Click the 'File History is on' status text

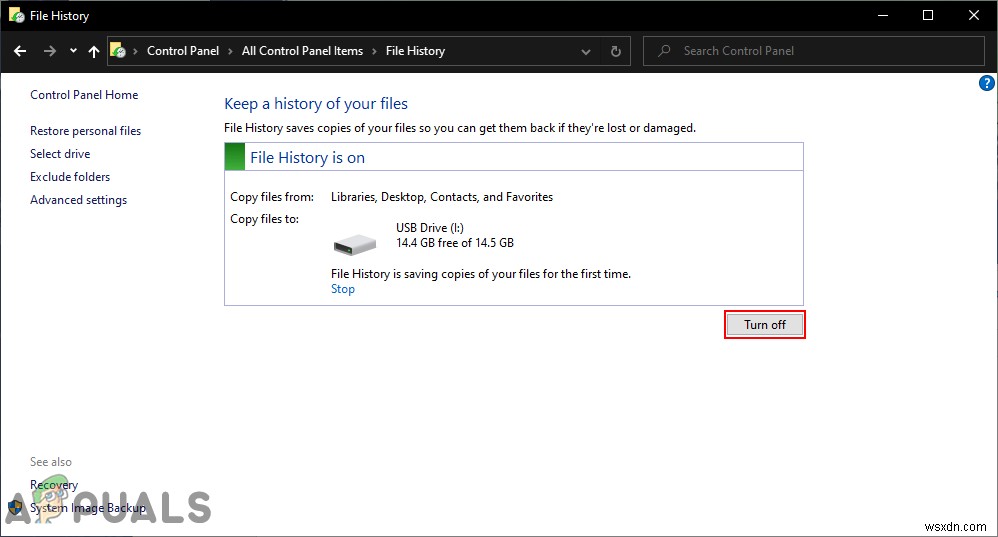307,158
